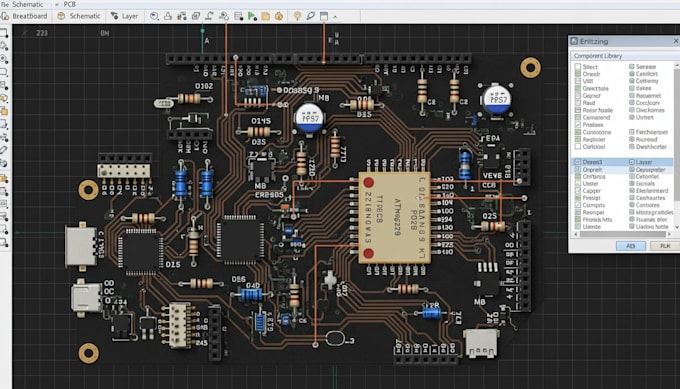Click the "RLK" button in the dialog

tap(665, 246)
